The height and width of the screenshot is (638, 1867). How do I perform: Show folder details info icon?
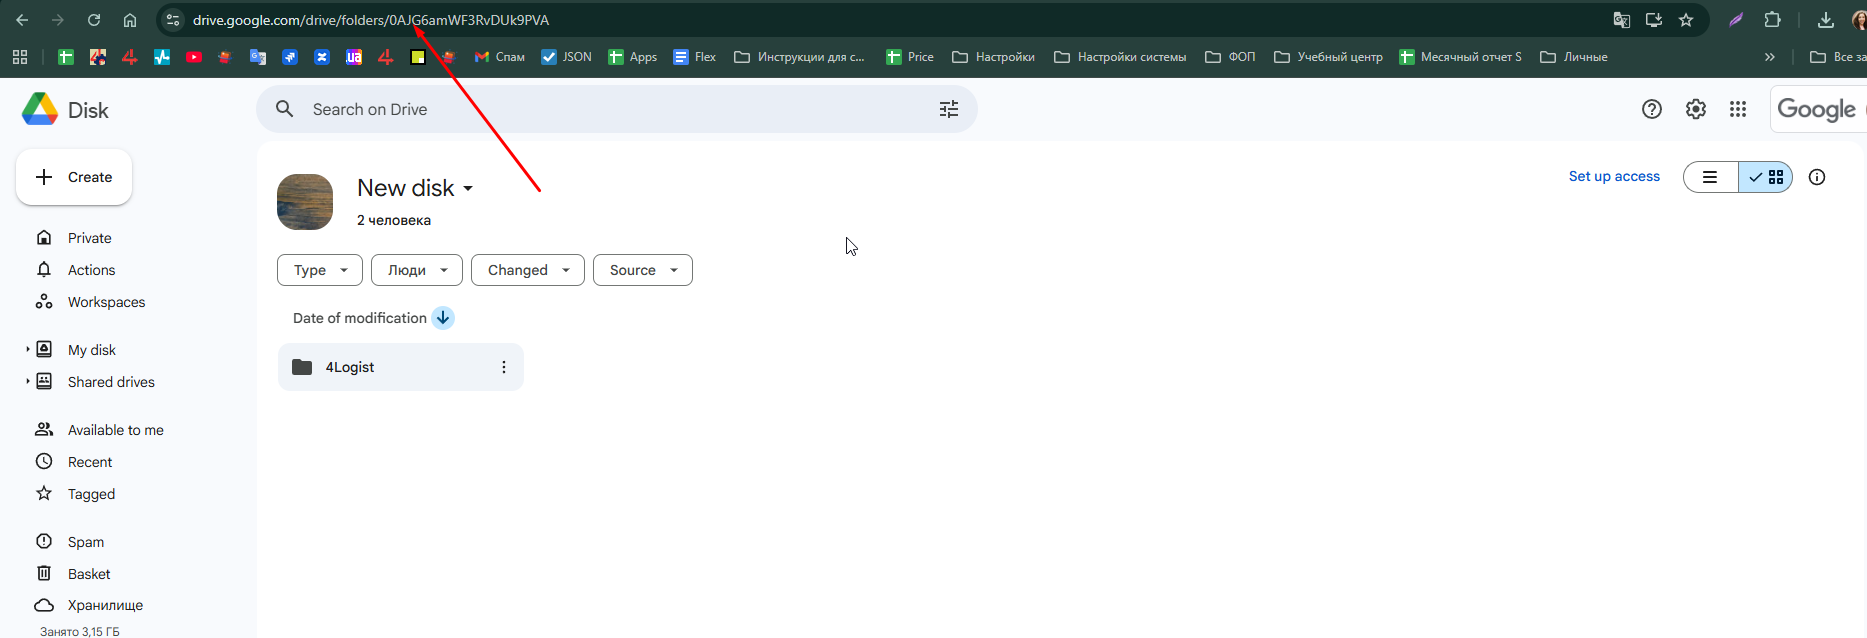pos(1817,177)
